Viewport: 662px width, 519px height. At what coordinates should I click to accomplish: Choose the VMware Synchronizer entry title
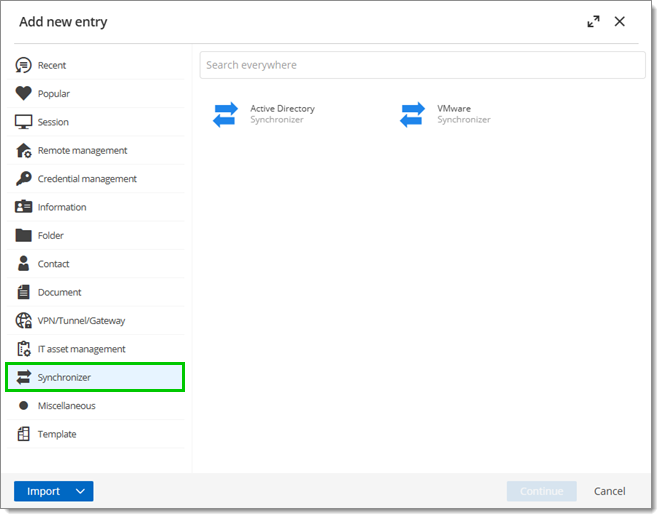(454, 109)
